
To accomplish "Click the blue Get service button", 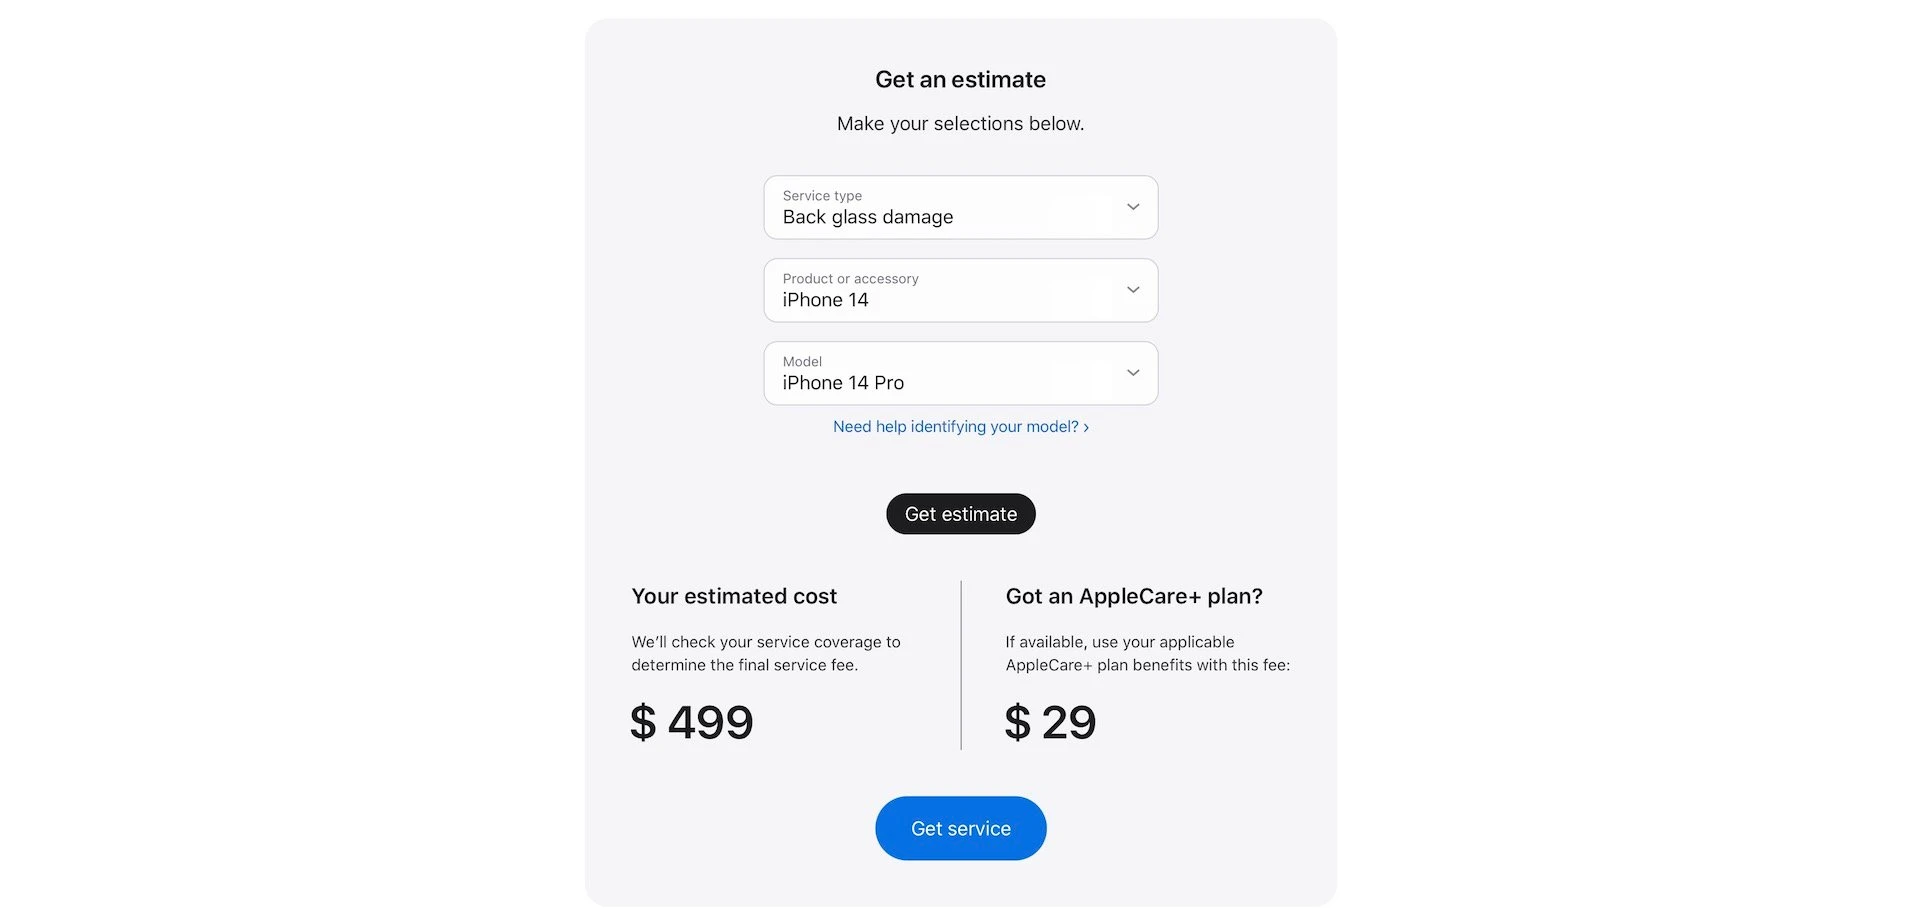I will [x=961, y=829].
